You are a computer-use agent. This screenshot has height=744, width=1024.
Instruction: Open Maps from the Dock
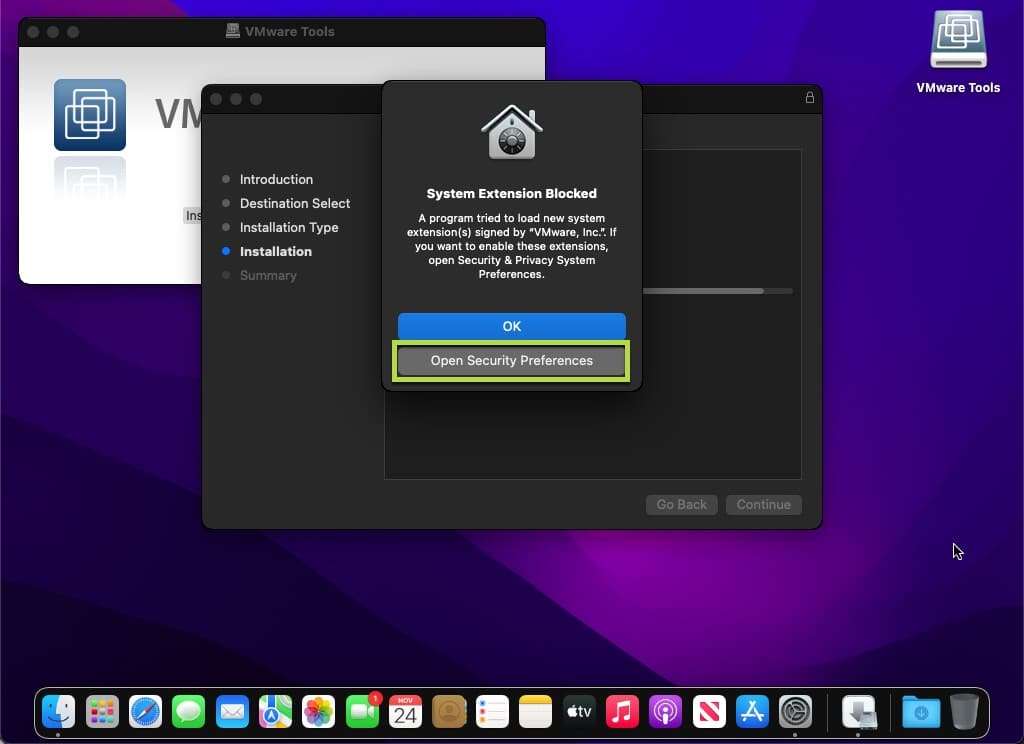pyautogui.click(x=275, y=711)
